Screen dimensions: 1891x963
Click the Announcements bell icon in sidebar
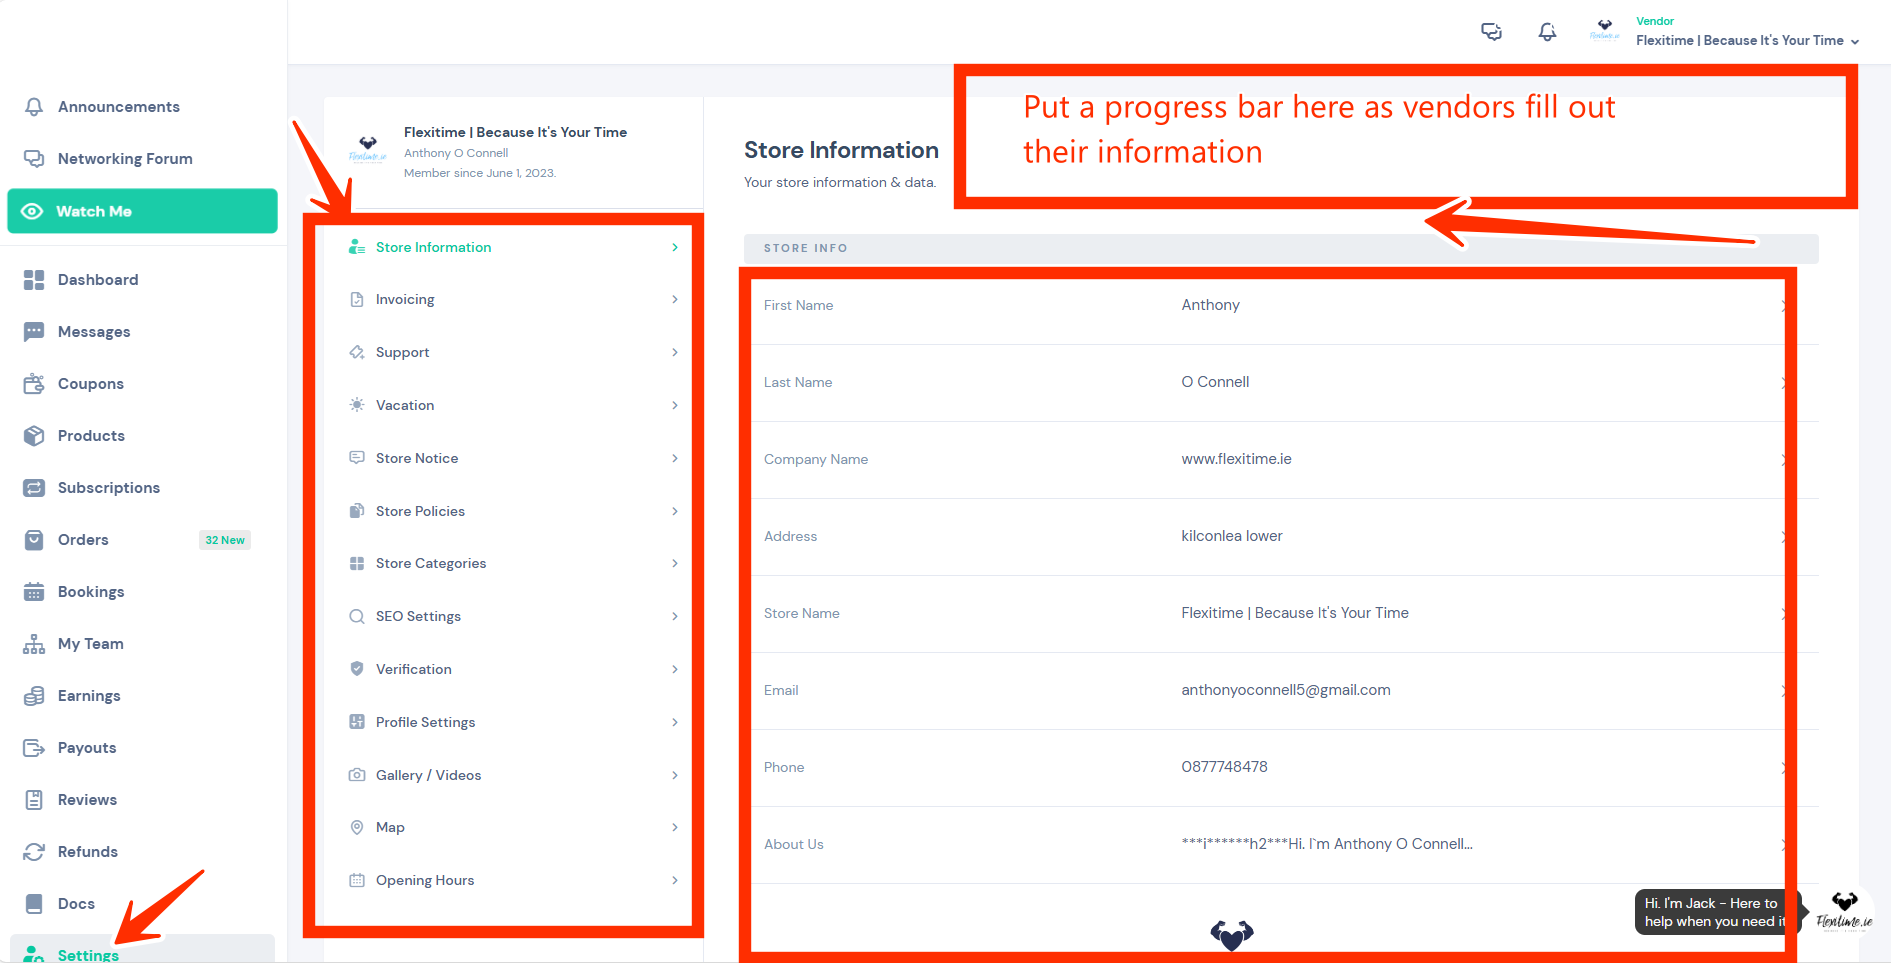[34, 107]
